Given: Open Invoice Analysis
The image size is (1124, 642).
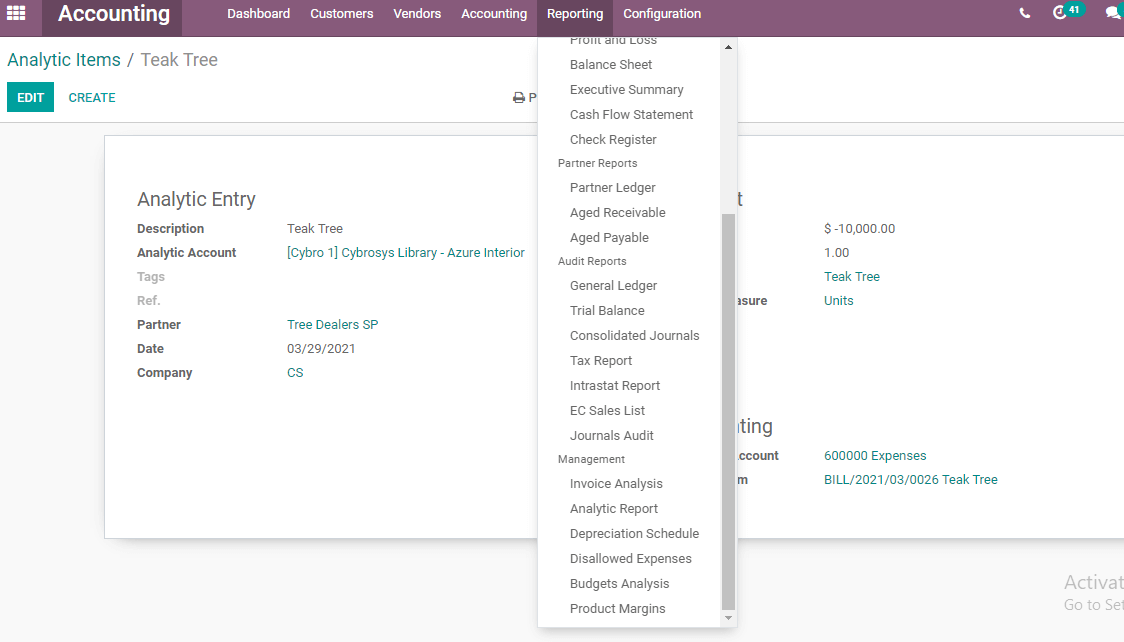Looking at the screenshot, I should [x=616, y=484].
